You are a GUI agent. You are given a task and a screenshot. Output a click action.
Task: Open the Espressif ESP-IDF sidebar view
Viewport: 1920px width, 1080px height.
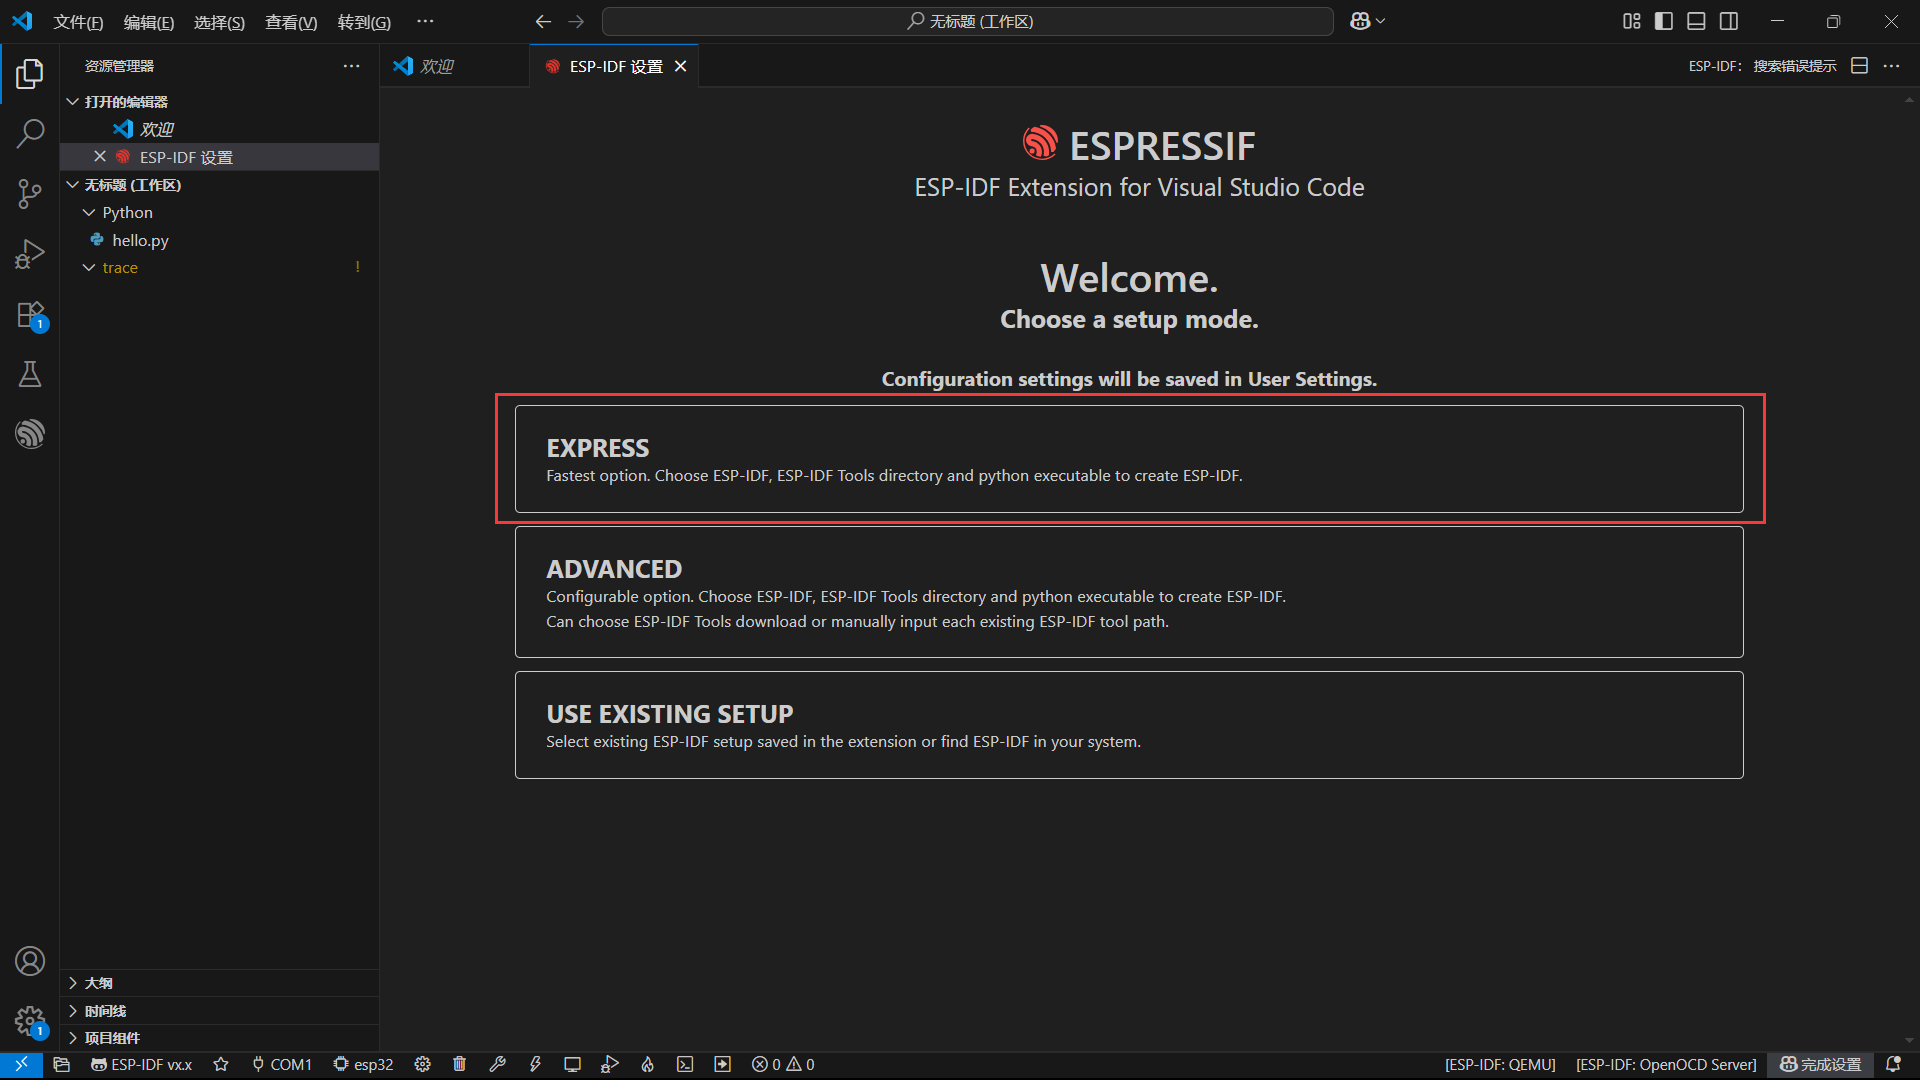coord(30,434)
